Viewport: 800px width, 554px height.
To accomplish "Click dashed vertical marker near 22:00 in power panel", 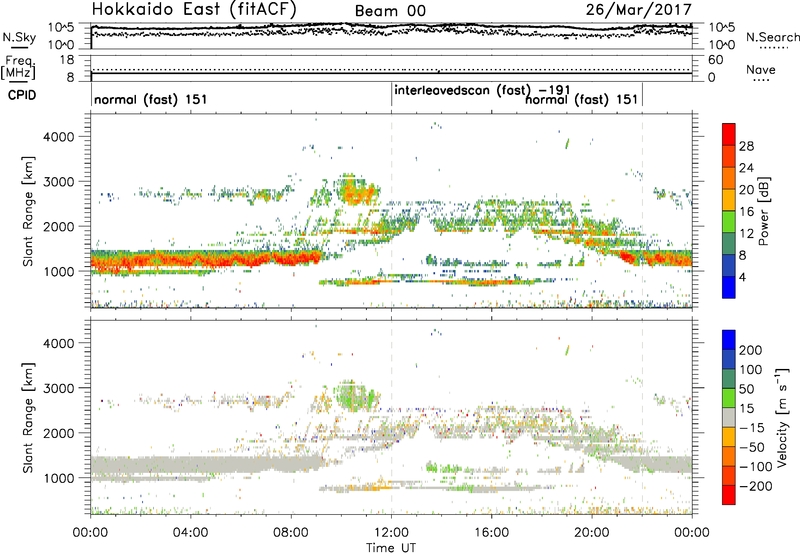I will [x=642, y=210].
